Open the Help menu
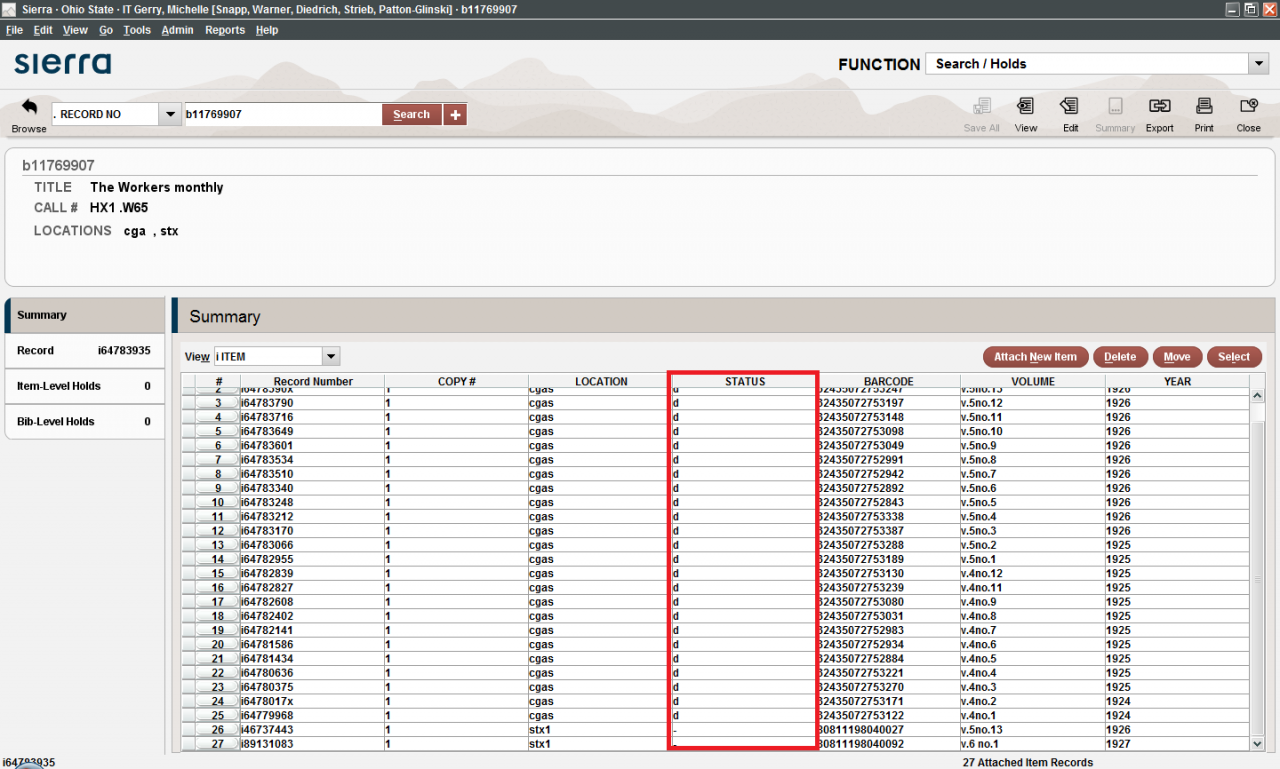 (x=267, y=30)
